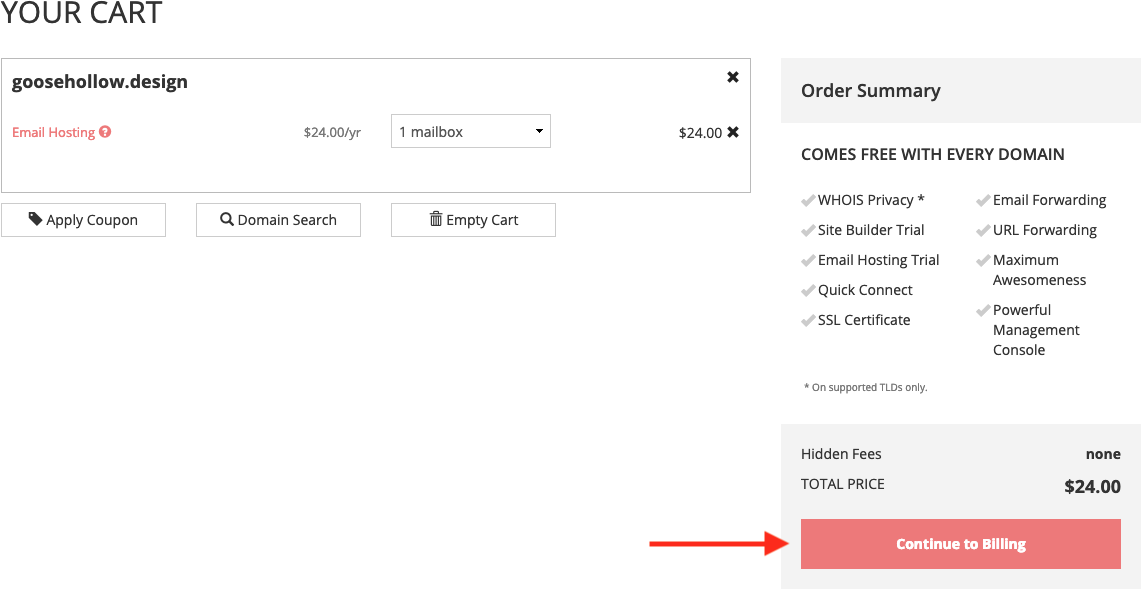1141x589 pixels.
Task: Click Continue to Billing button
Action: (x=961, y=544)
